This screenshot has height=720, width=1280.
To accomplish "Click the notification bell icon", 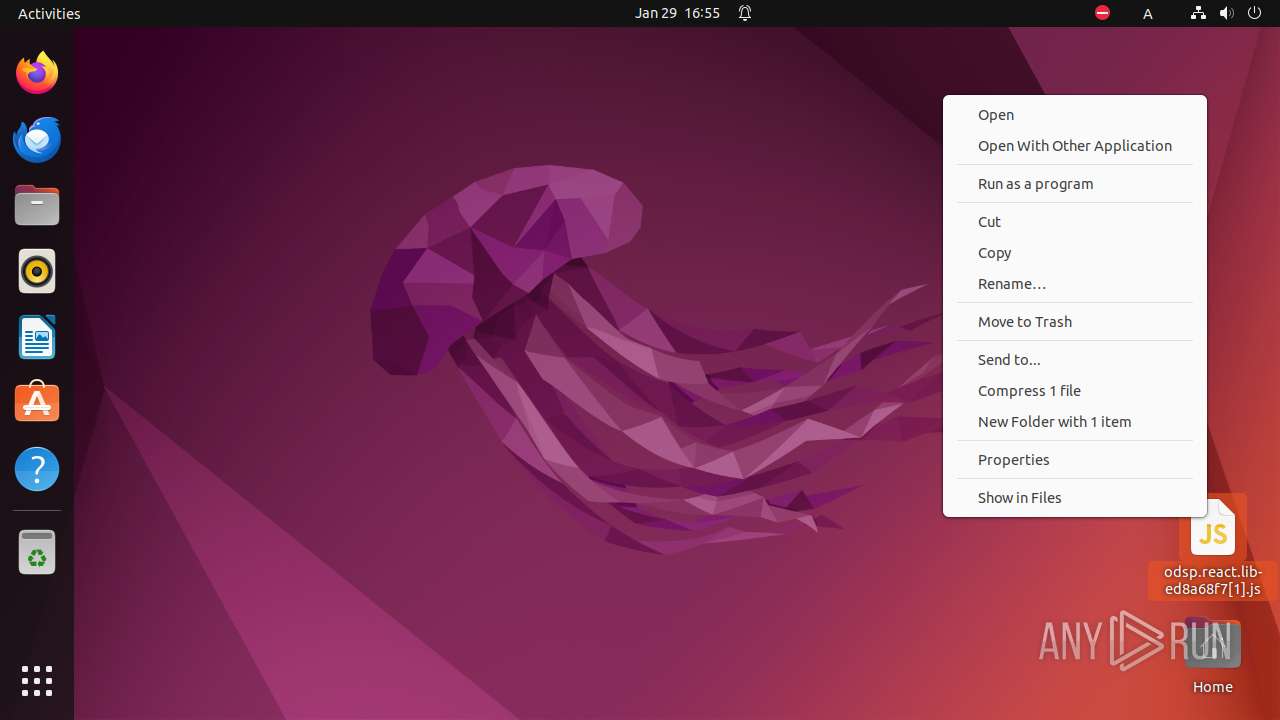I will (745, 13).
